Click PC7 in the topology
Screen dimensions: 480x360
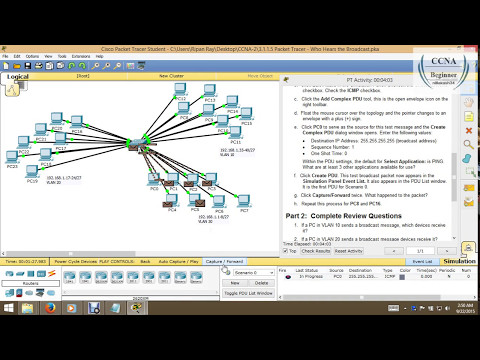[244, 201]
